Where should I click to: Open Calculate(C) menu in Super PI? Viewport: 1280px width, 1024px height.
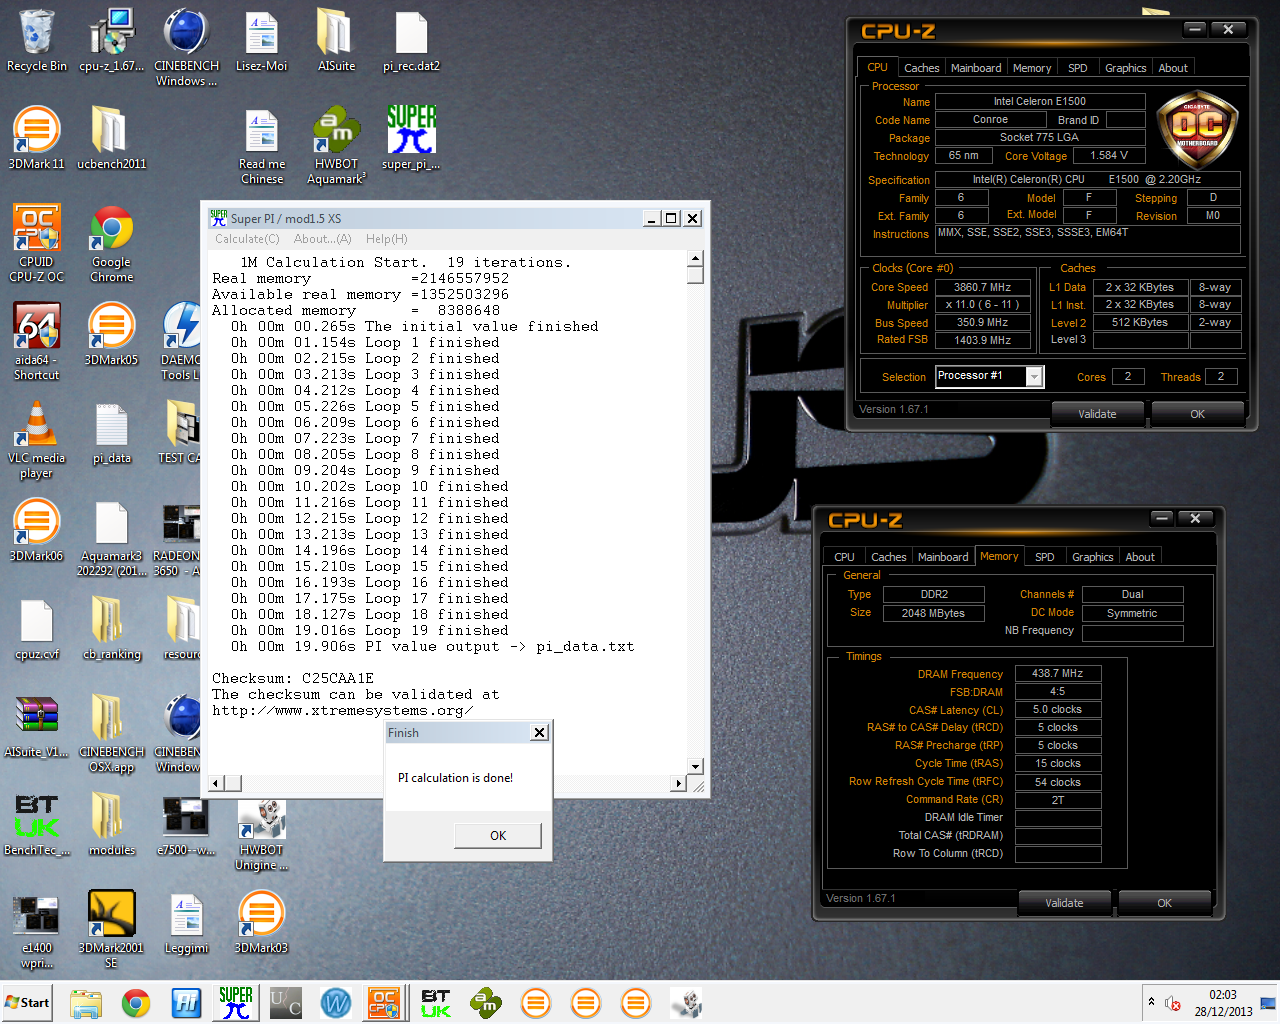click(x=247, y=239)
